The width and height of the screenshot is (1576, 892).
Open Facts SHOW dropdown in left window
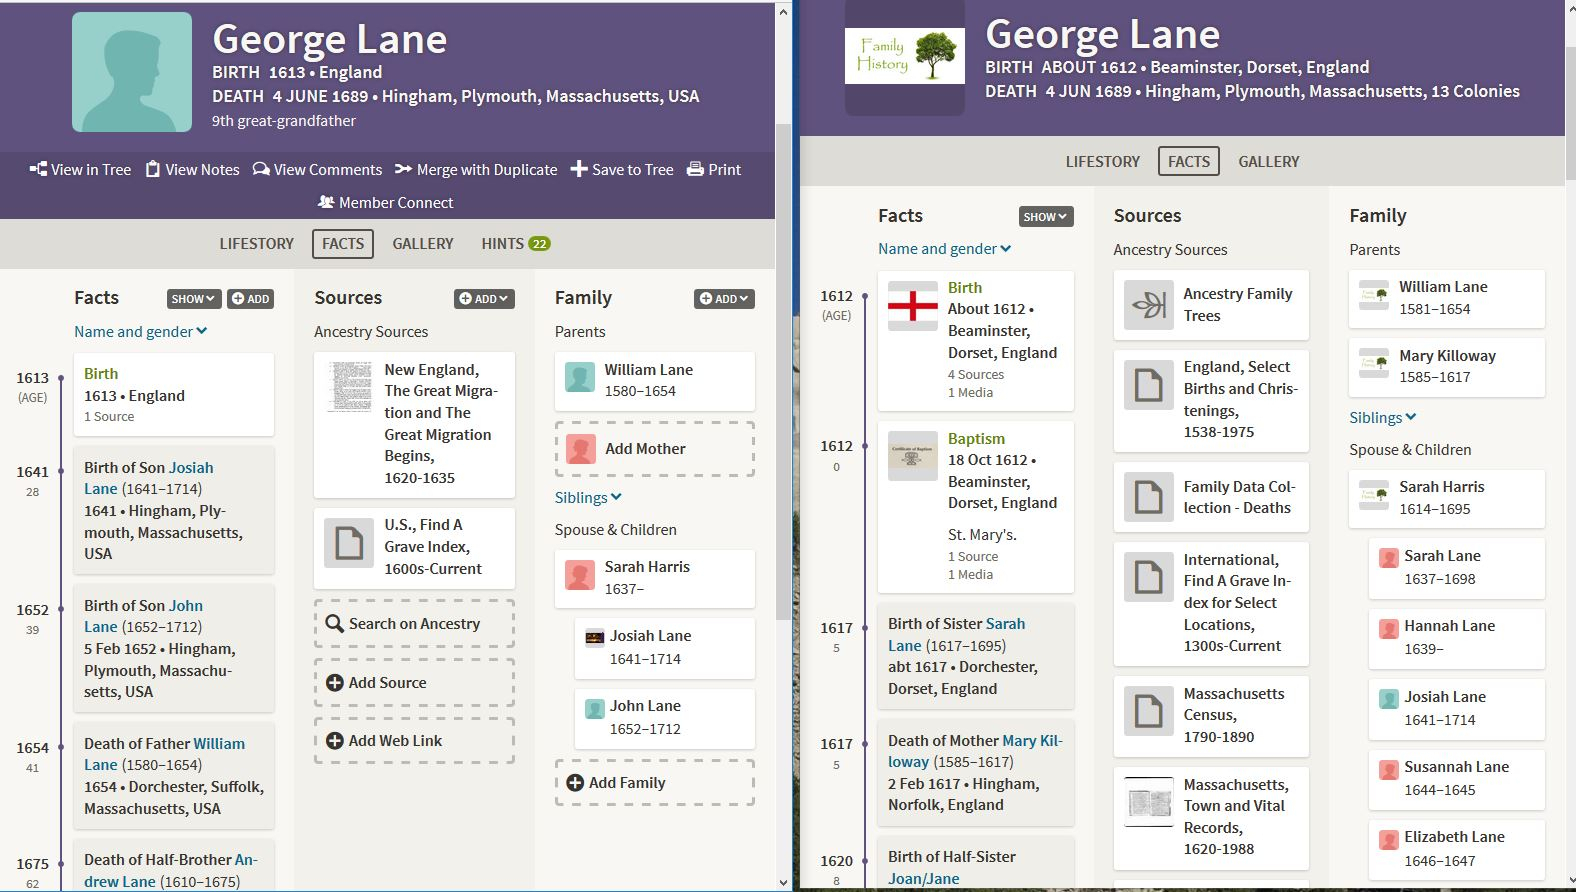point(194,299)
